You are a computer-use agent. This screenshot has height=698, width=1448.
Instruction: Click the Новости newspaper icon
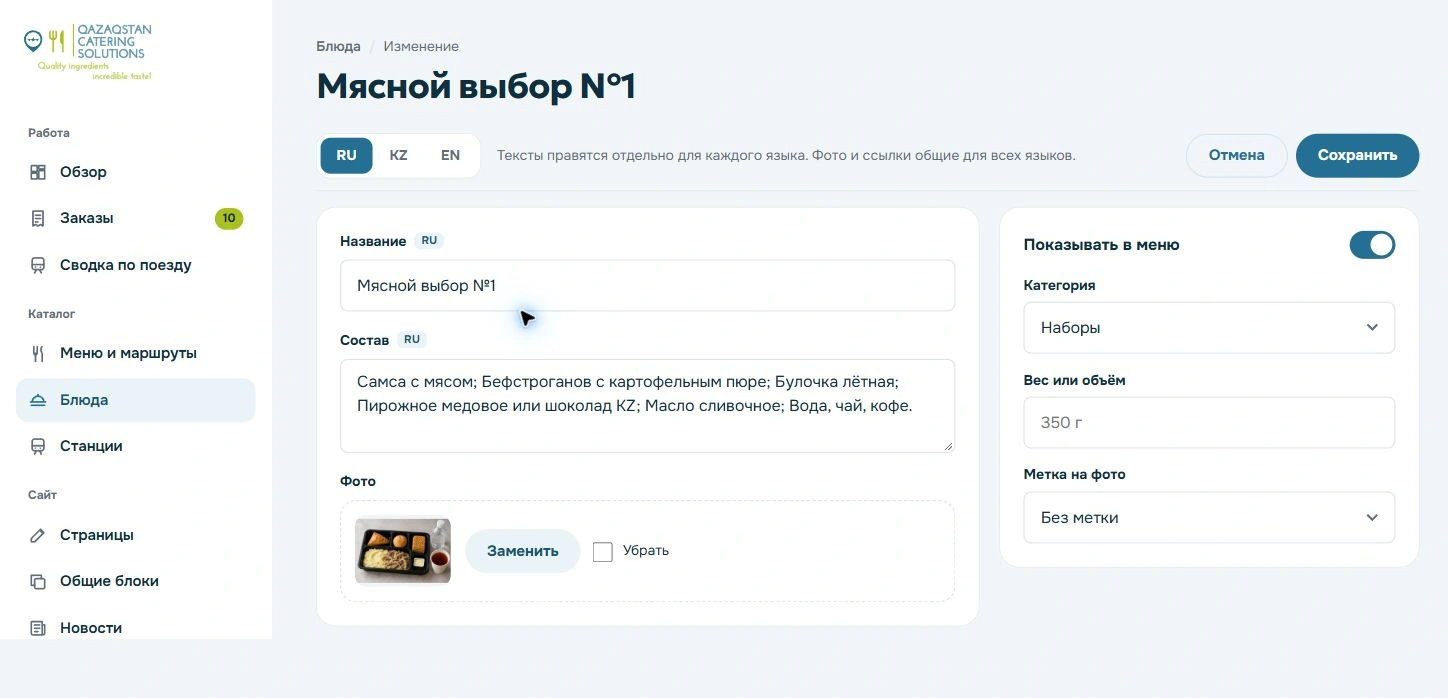click(x=38, y=628)
